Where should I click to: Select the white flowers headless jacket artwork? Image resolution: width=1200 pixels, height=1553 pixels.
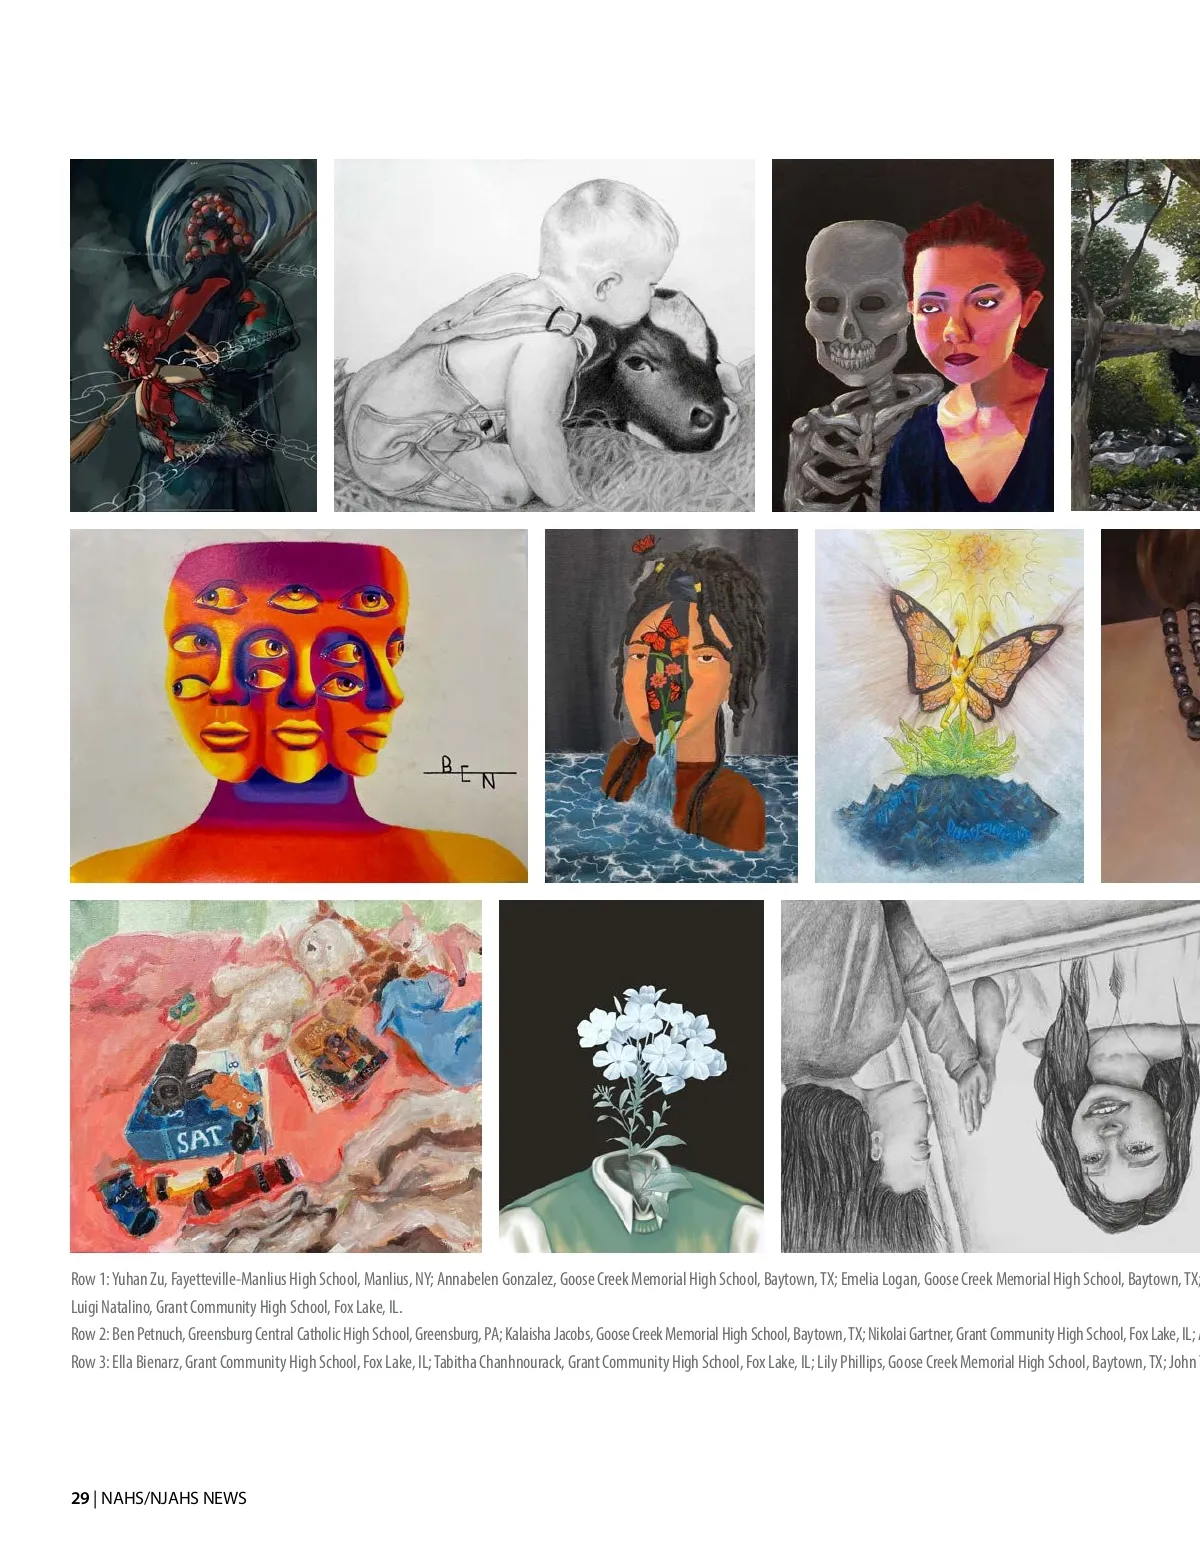point(631,1076)
